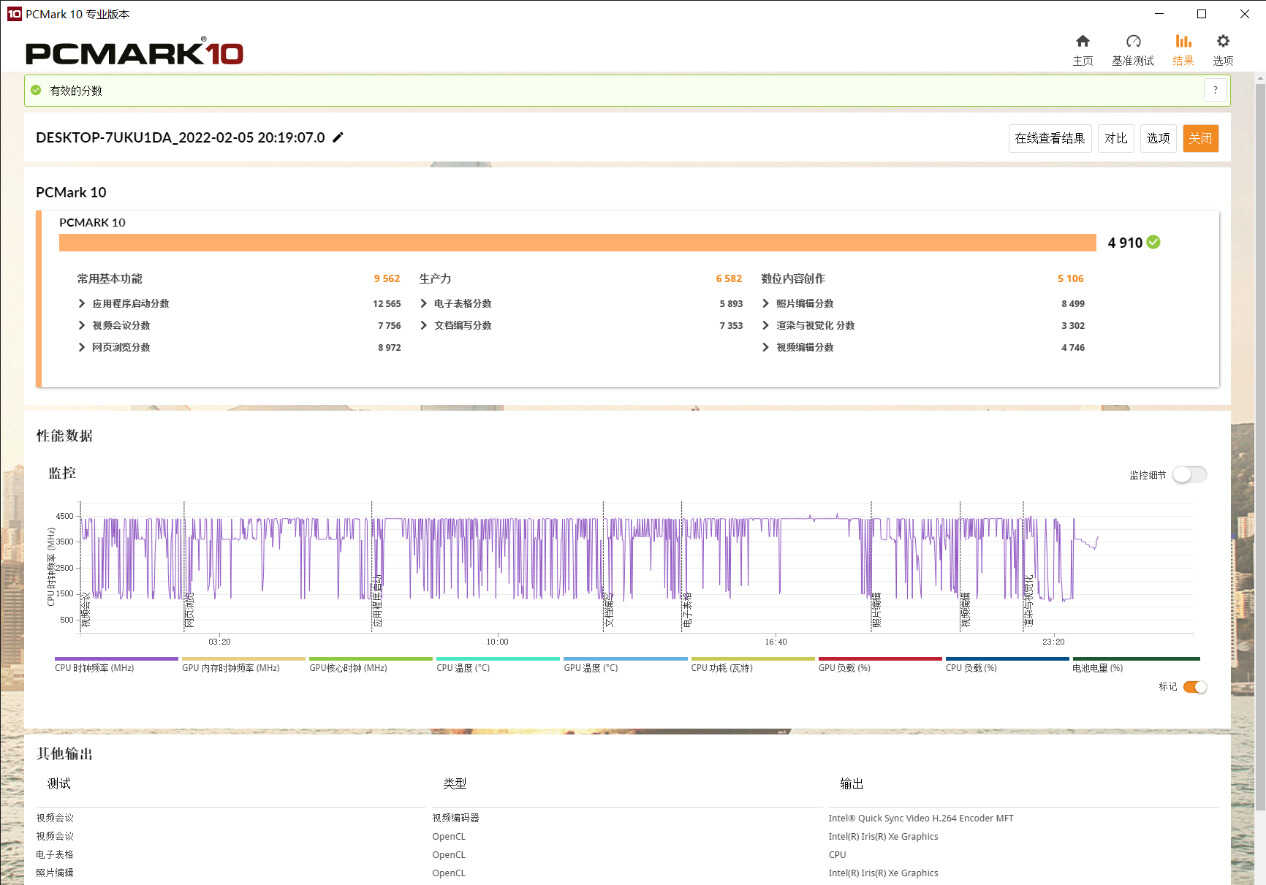
Task: Click the 视频编码器 type cell
Action: pyautogui.click(x=456, y=818)
